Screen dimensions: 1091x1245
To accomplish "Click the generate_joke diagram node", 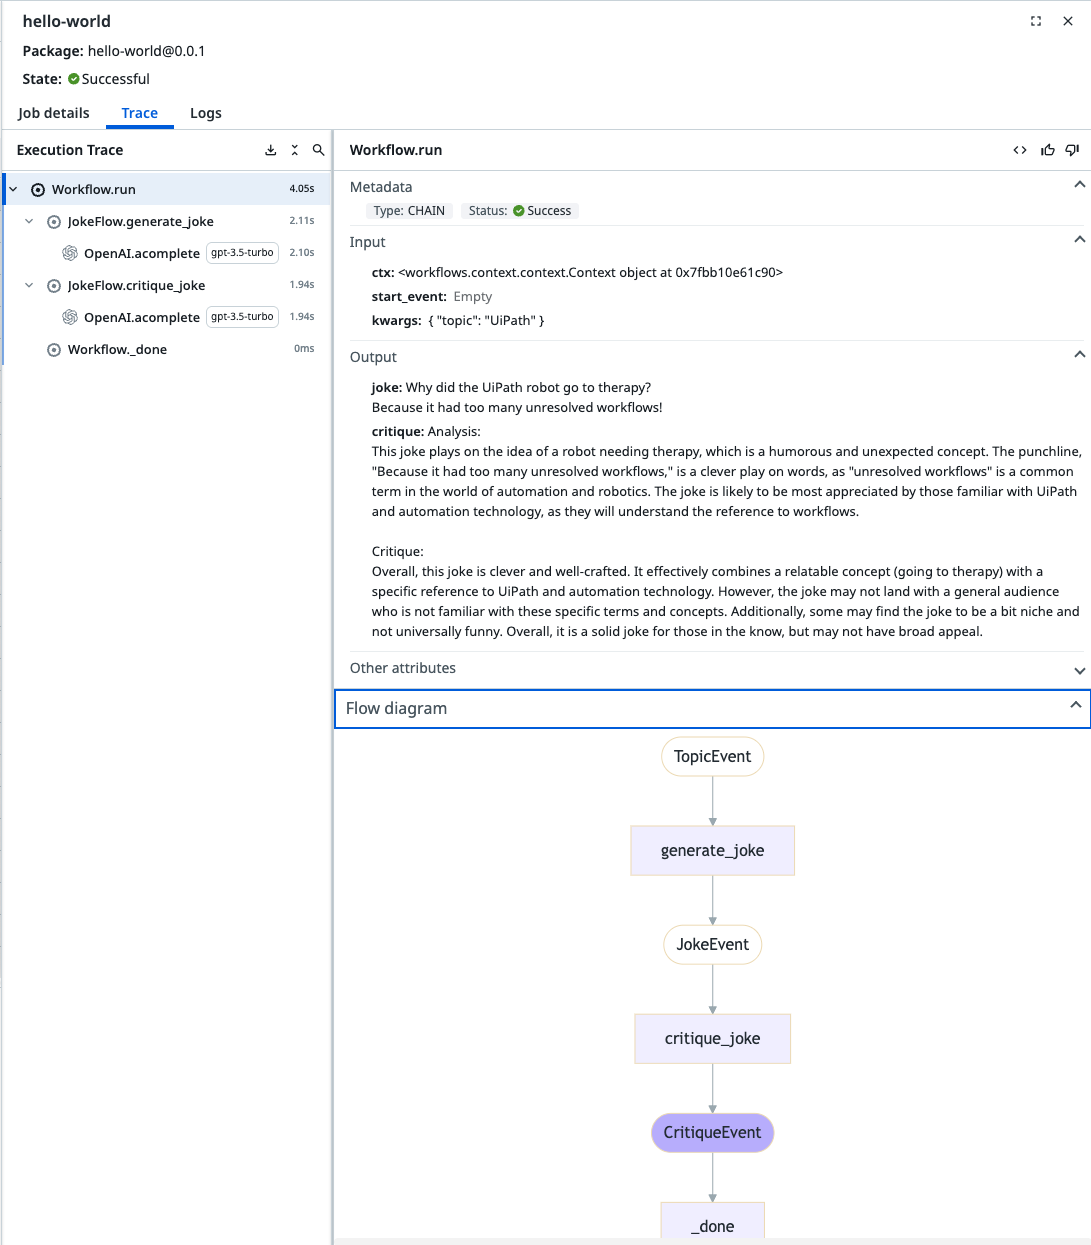I will [x=712, y=851].
